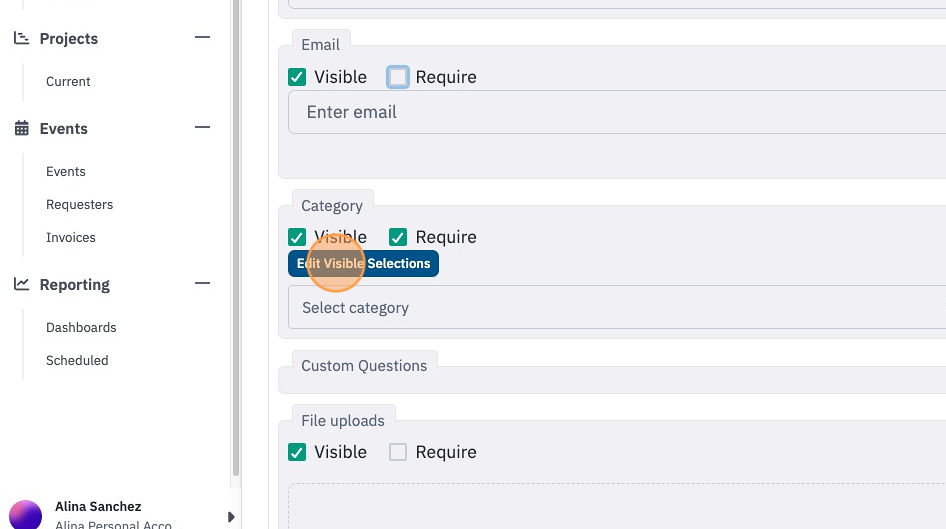The width and height of the screenshot is (946, 529).
Task: Check the File uploads Require checkbox
Action: click(398, 452)
